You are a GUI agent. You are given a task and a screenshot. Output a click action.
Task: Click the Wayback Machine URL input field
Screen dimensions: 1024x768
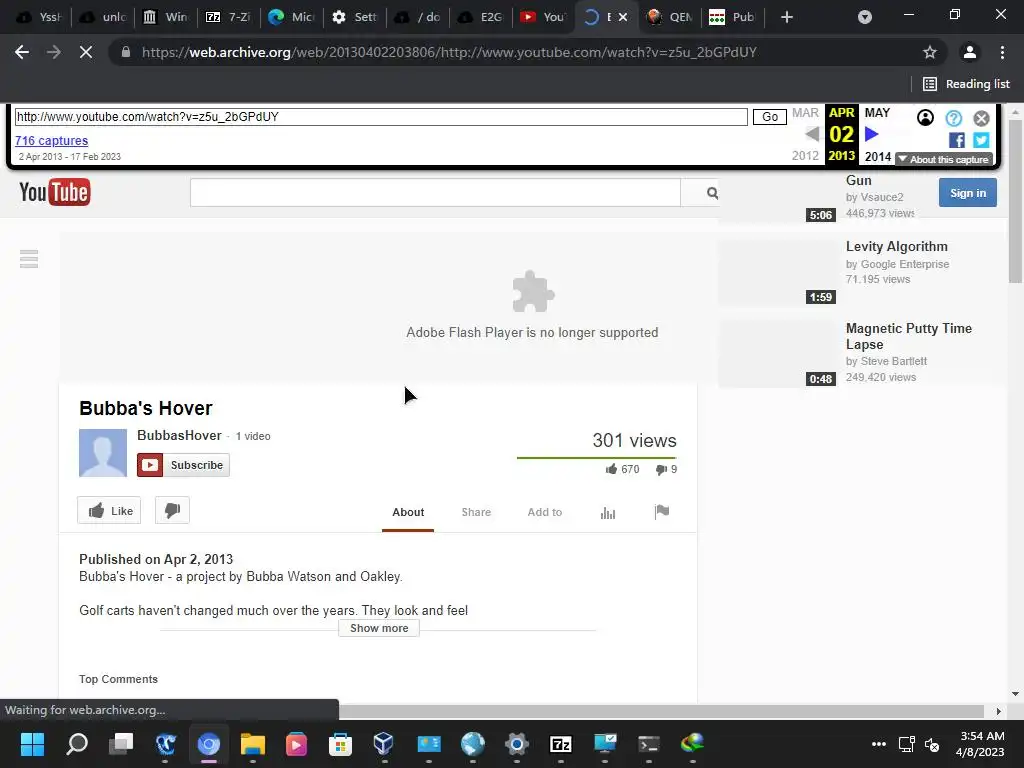[381, 117]
